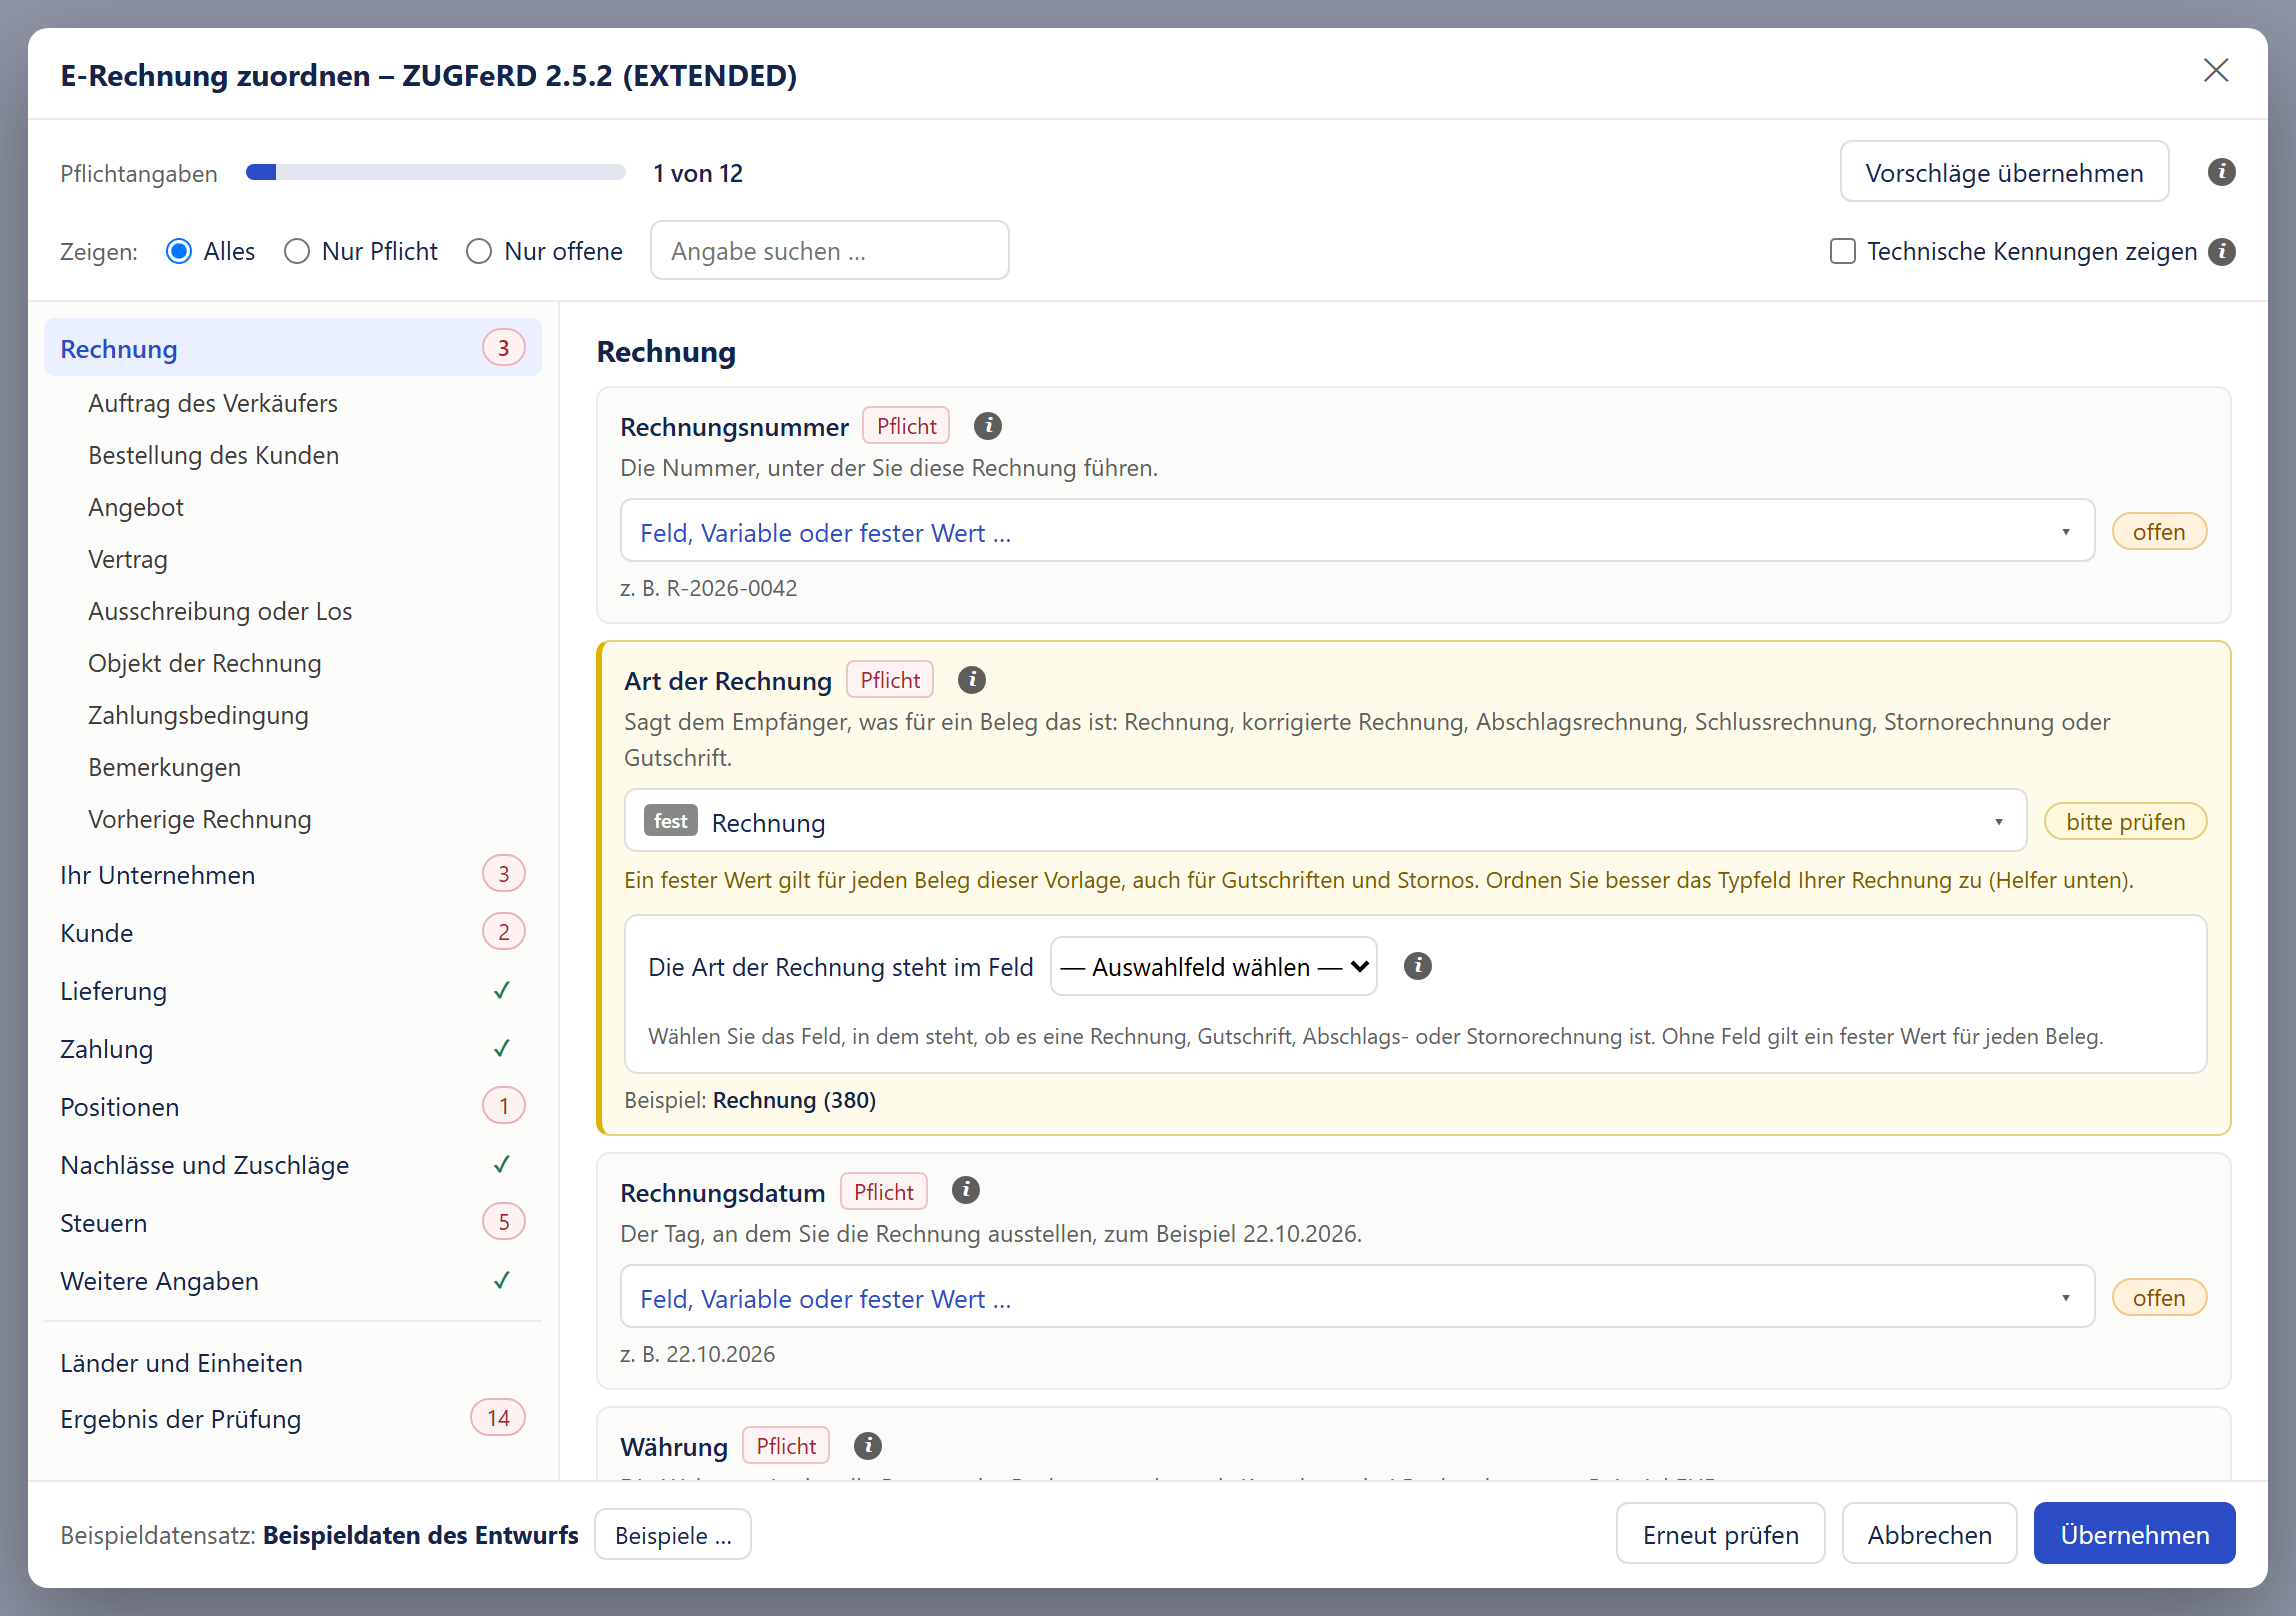Open the Auswahlfeld wählen dropdown
Viewport: 2296px width, 1616px height.
coord(1213,966)
